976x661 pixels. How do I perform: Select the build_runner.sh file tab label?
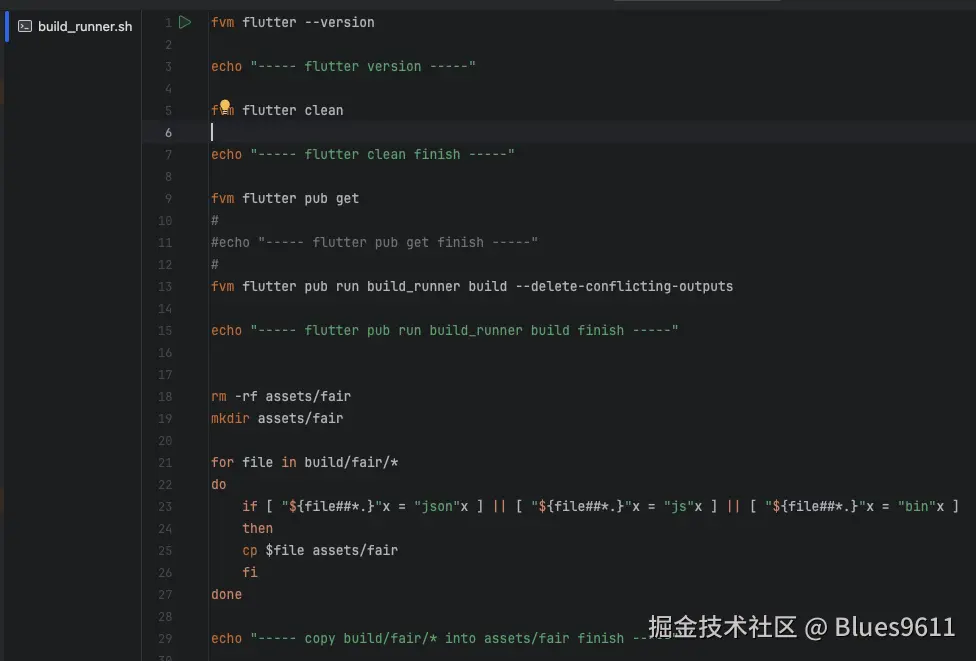coord(85,26)
